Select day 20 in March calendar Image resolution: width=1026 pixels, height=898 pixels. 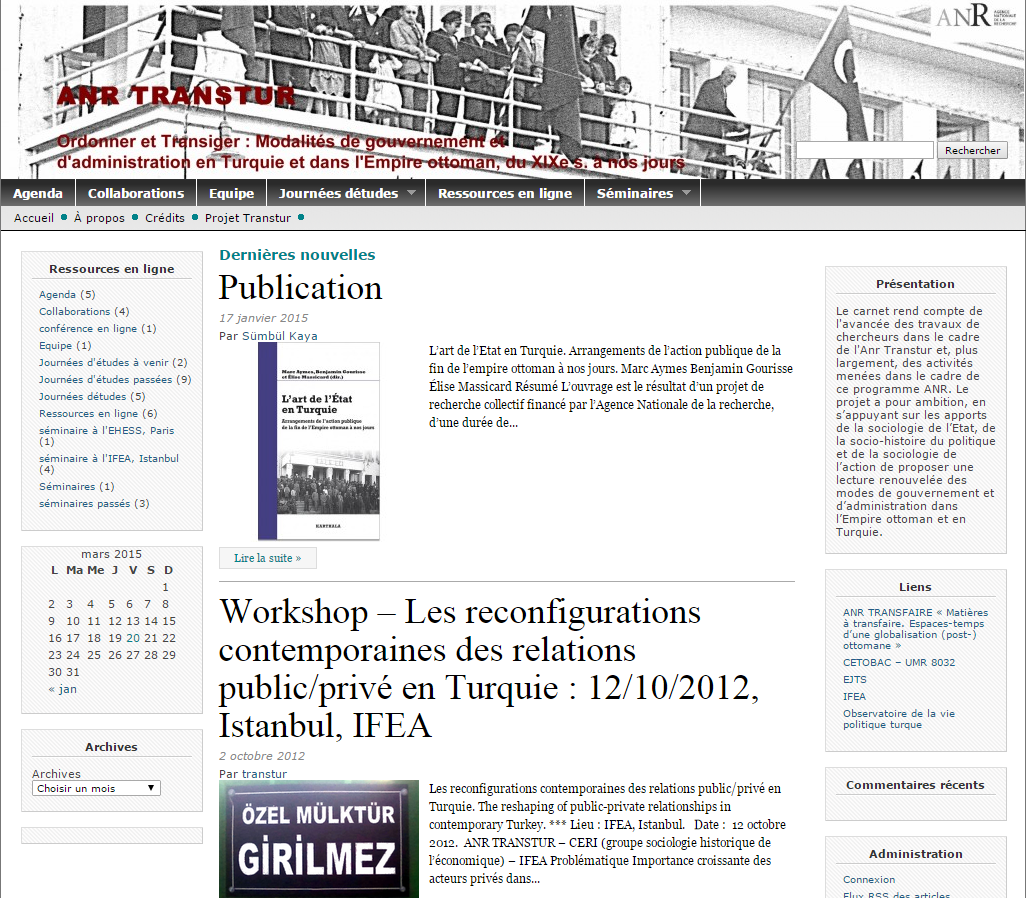click(133, 638)
